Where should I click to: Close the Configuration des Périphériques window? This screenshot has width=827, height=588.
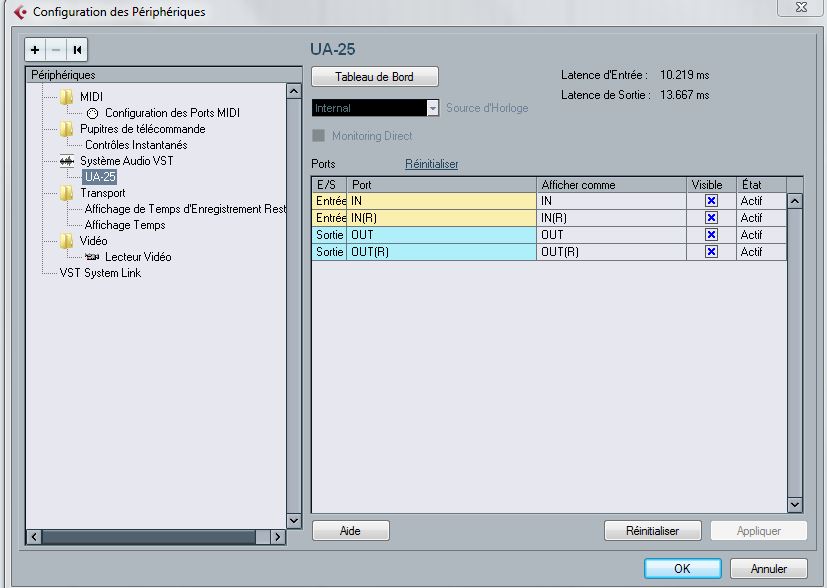click(801, 7)
